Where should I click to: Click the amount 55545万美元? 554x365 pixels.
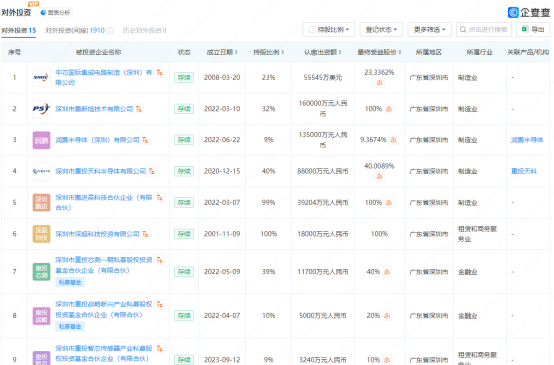(x=323, y=77)
